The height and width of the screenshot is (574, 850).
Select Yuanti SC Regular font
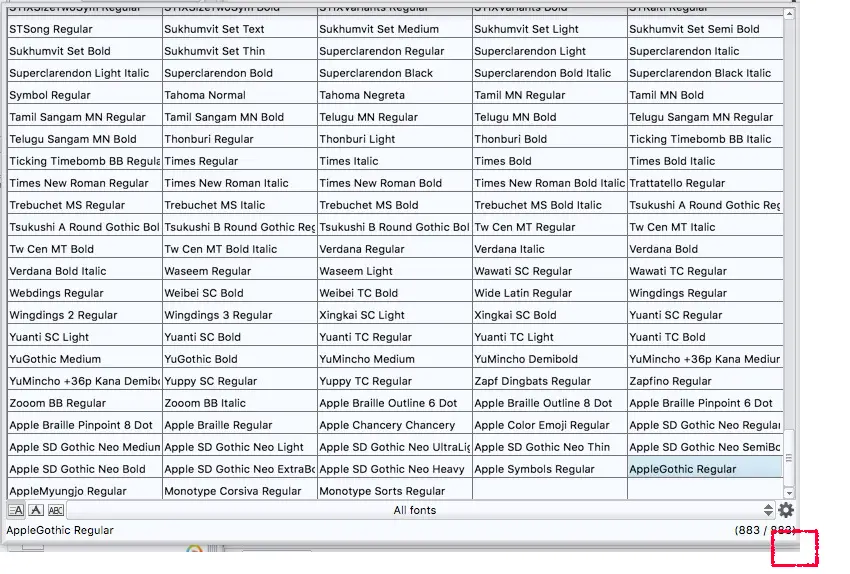pyautogui.click(x=705, y=315)
